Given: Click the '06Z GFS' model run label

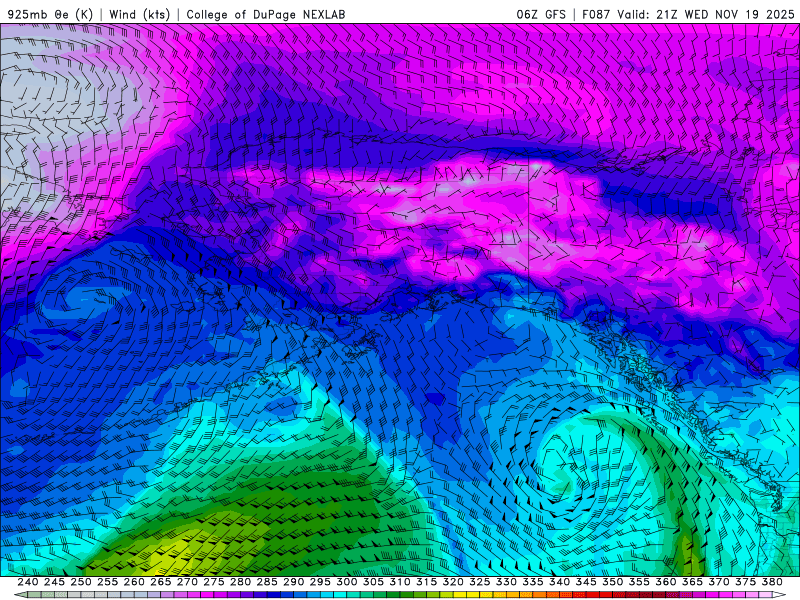Looking at the screenshot, I should pos(541,14).
